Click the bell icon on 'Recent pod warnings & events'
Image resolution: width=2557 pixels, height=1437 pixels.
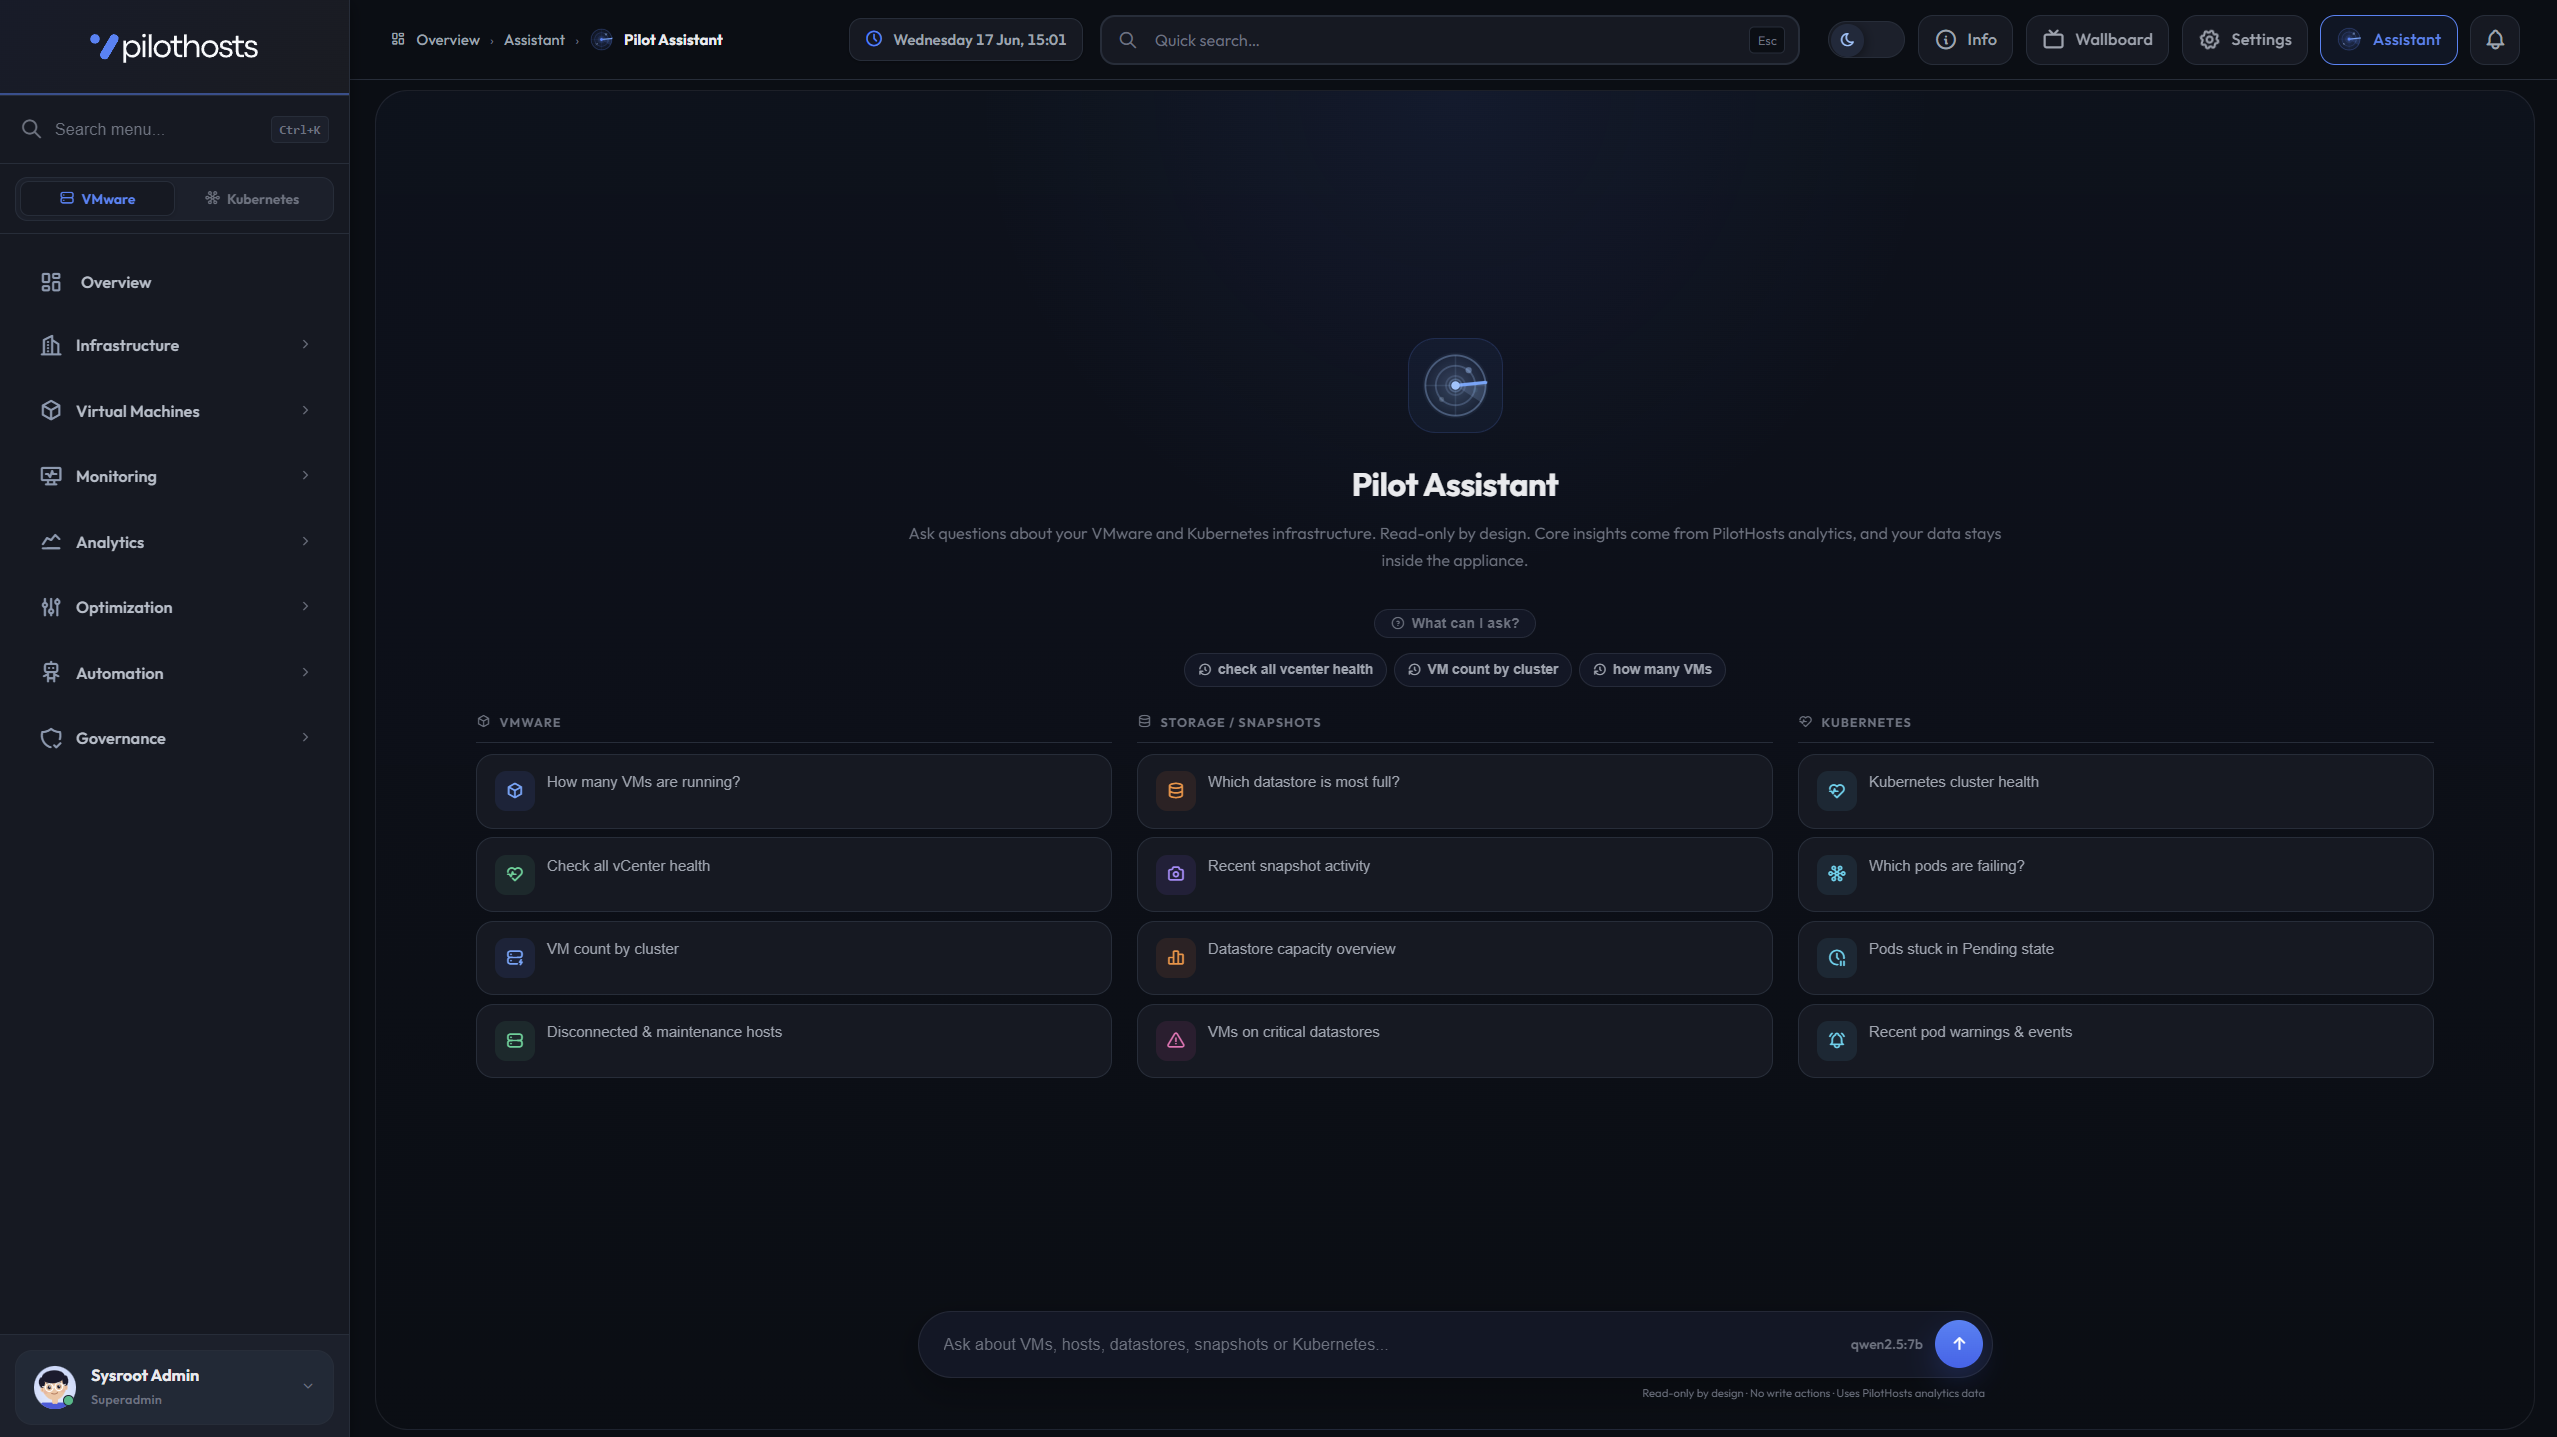(1837, 1041)
